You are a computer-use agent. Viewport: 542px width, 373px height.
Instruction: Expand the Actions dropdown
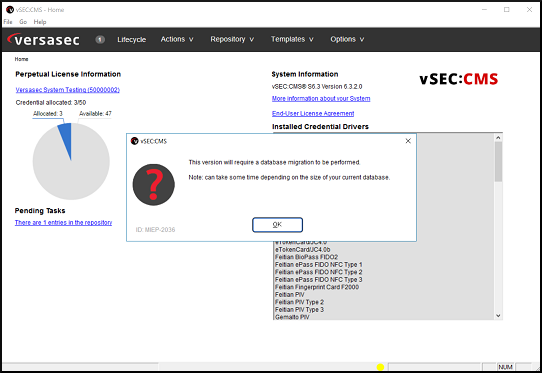click(177, 39)
